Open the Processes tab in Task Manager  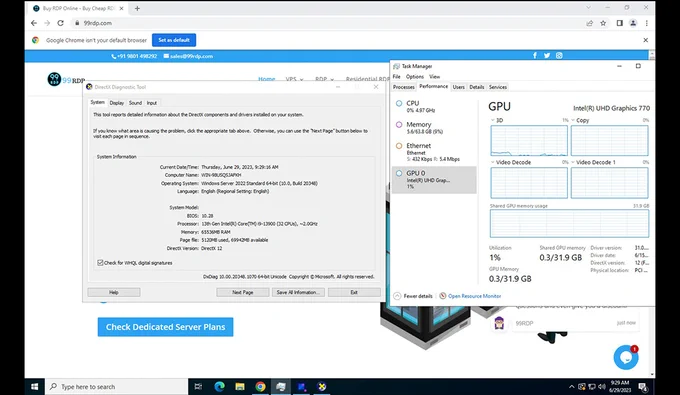click(x=403, y=87)
